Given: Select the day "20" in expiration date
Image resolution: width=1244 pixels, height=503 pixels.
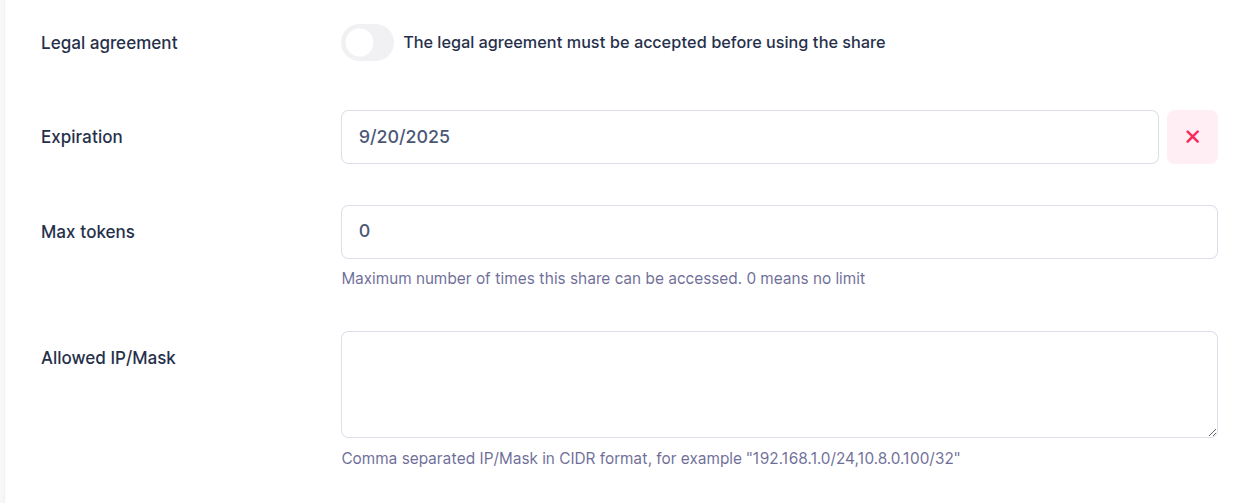Looking at the screenshot, I should tap(388, 137).
